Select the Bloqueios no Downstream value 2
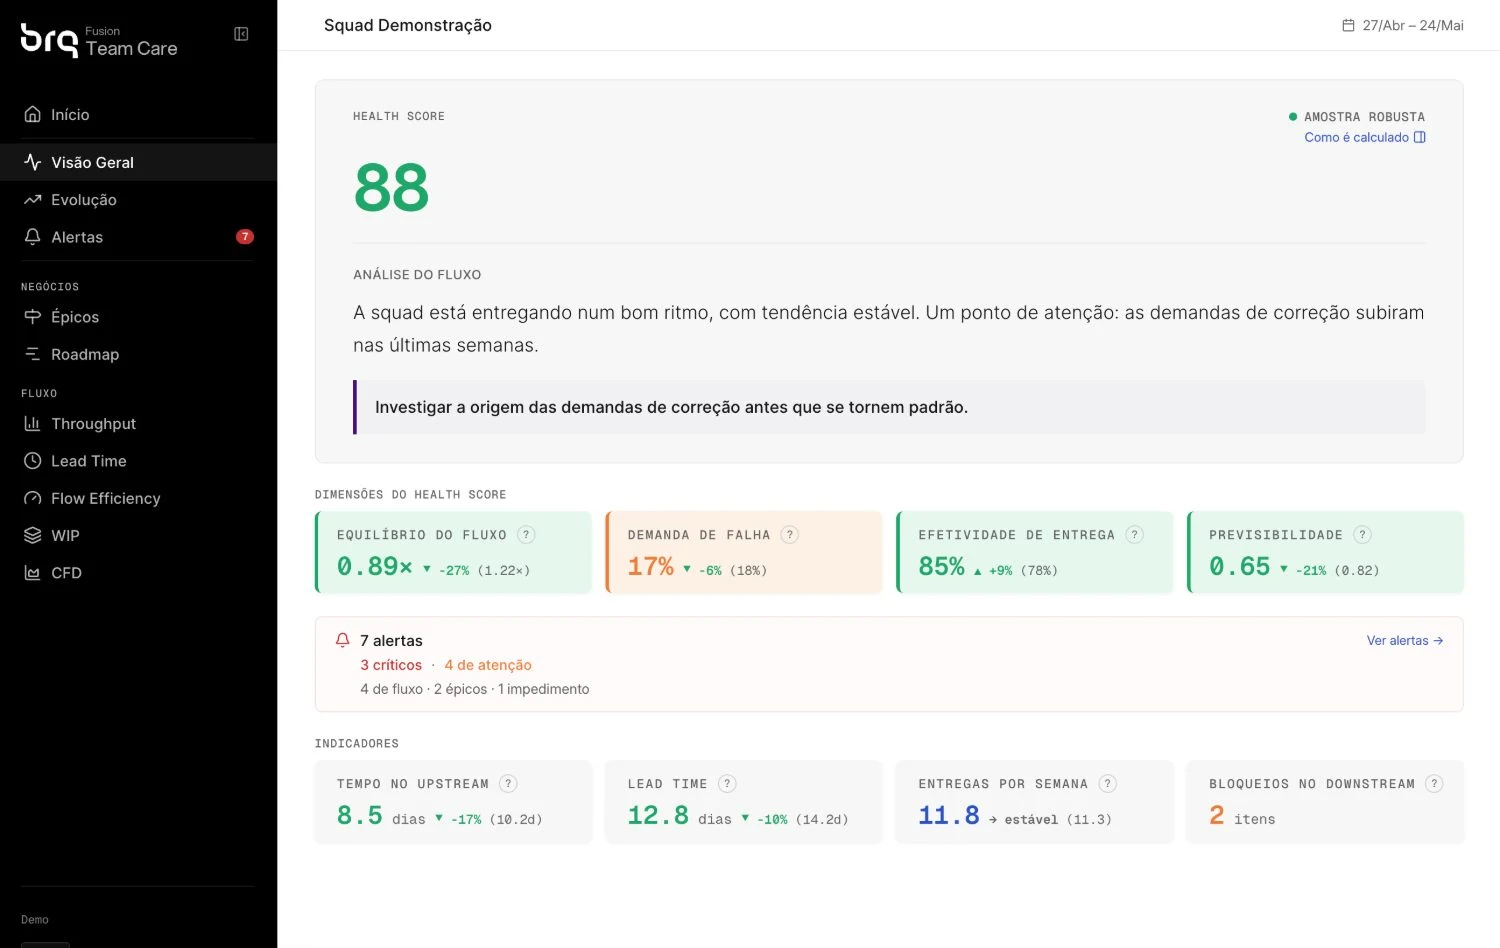 1217,815
